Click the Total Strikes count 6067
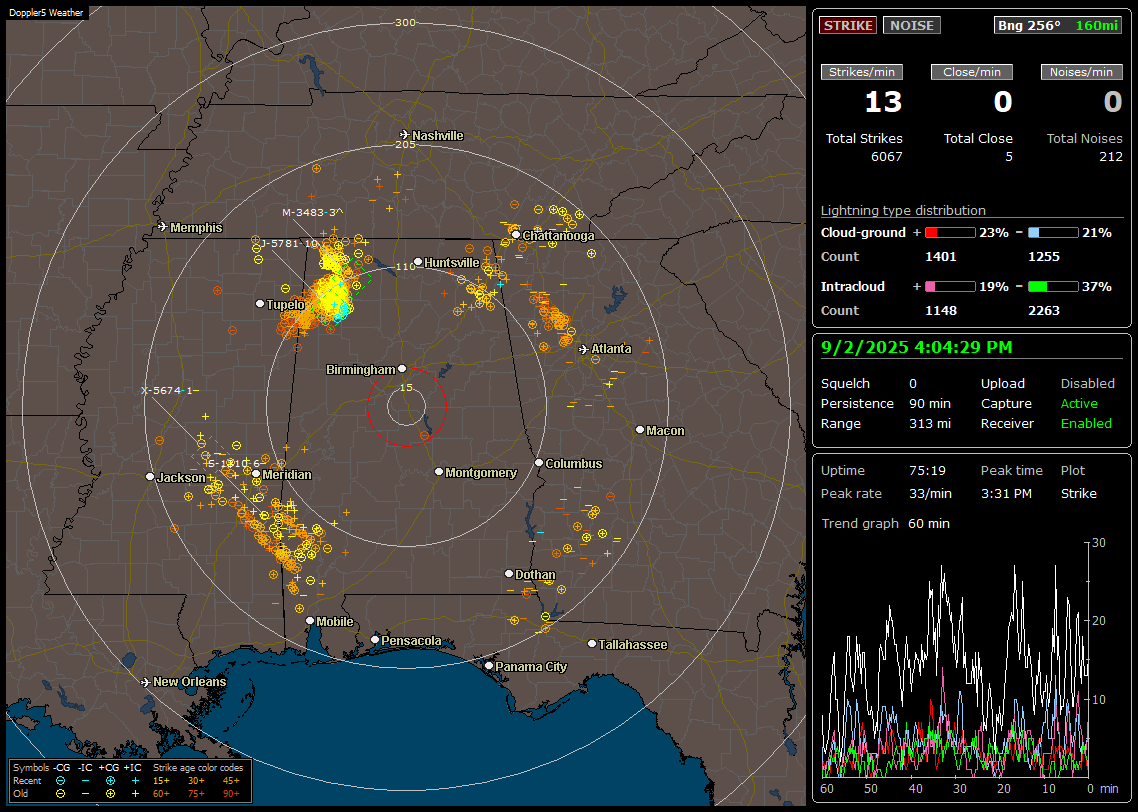 coord(887,157)
